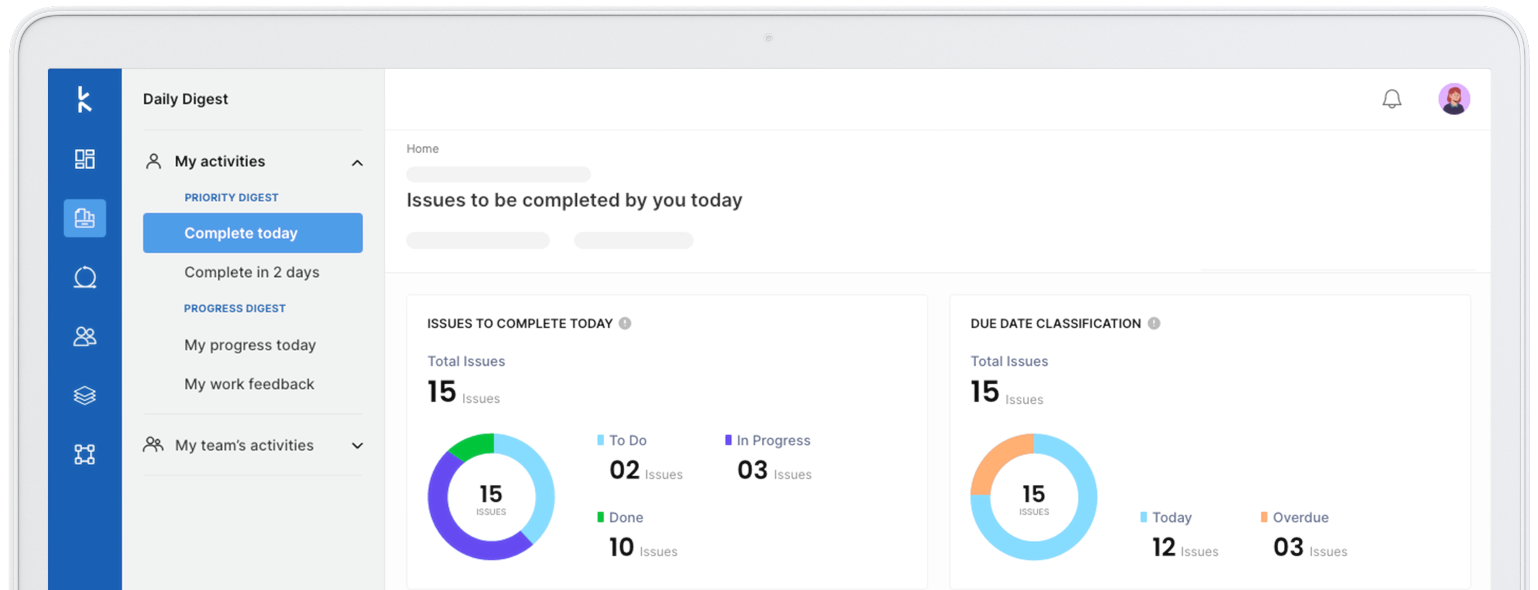
Task: Open the team members sidebar icon
Action: (x=85, y=337)
